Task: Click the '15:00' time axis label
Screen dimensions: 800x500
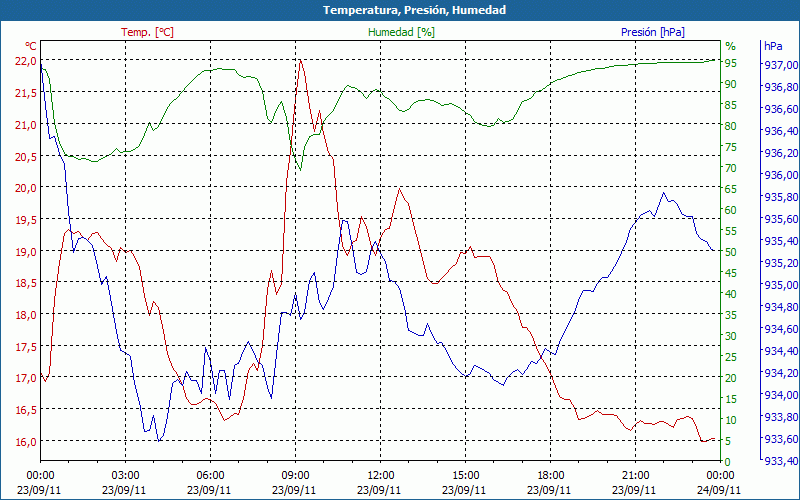Action: coord(465,476)
